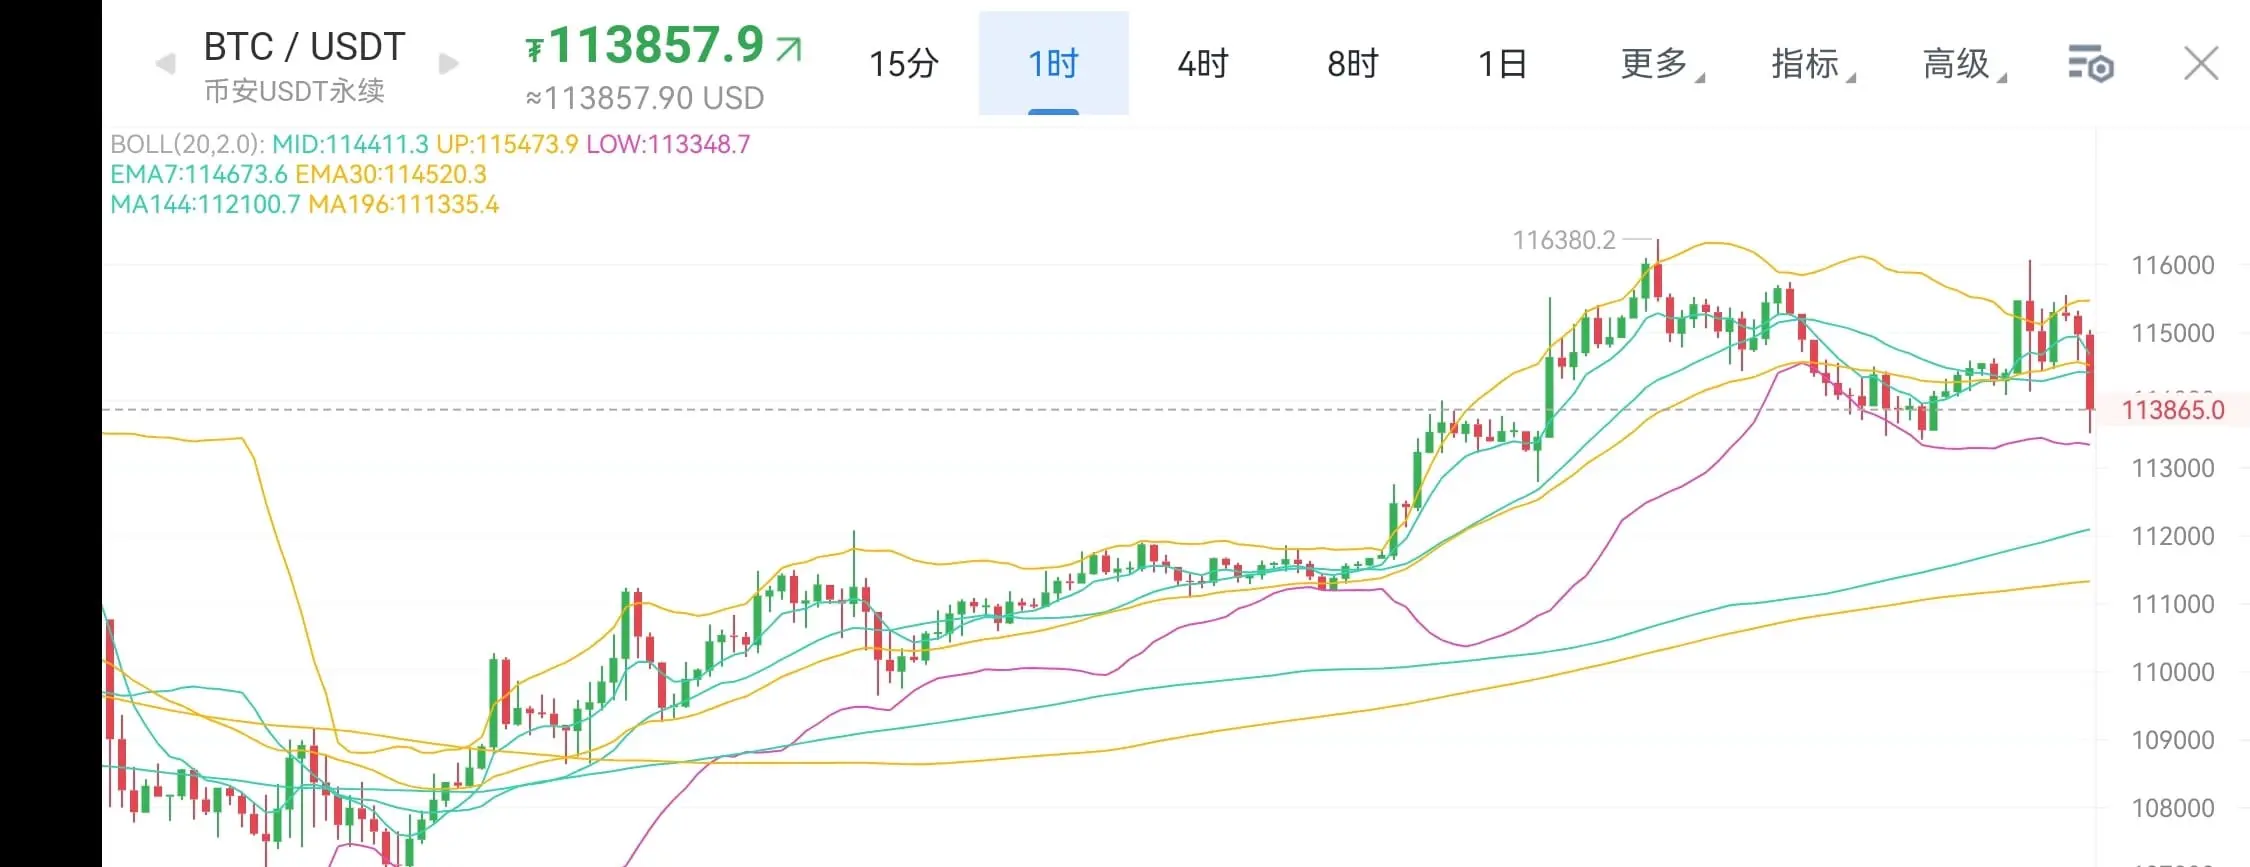Click the 112000 price axis label
The width and height of the screenshot is (2250, 867).
tap(2173, 536)
